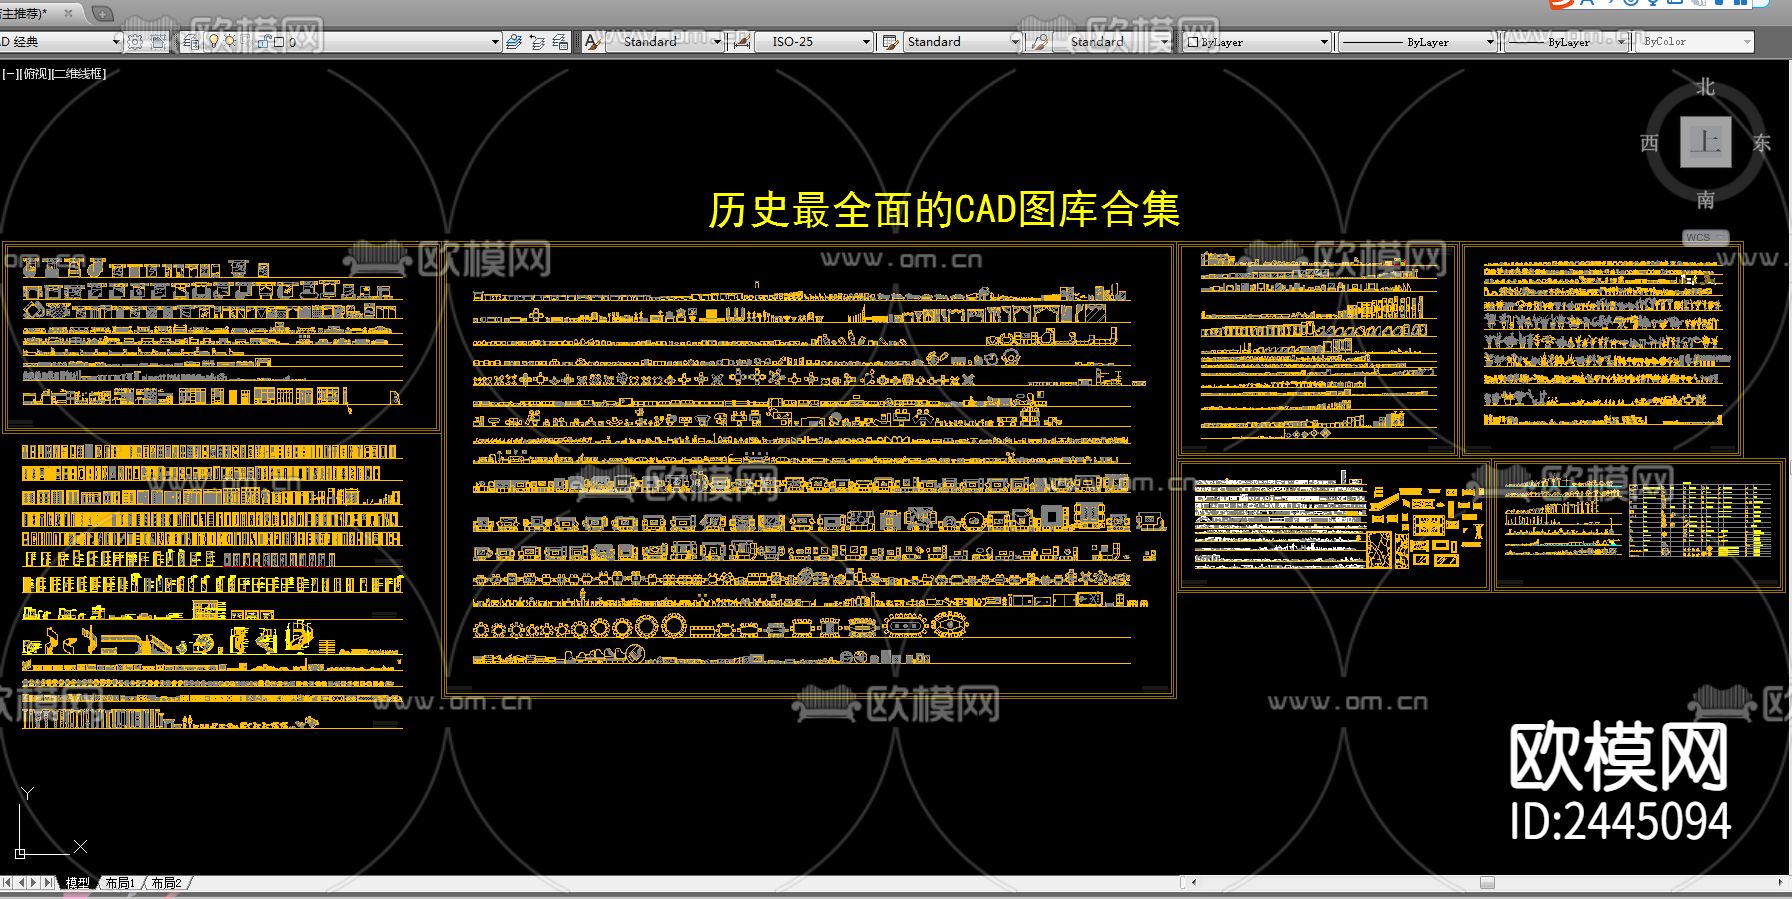Open Layer Properties Manager icon
Image resolution: width=1792 pixels, height=899 pixels.
[x=190, y=42]
